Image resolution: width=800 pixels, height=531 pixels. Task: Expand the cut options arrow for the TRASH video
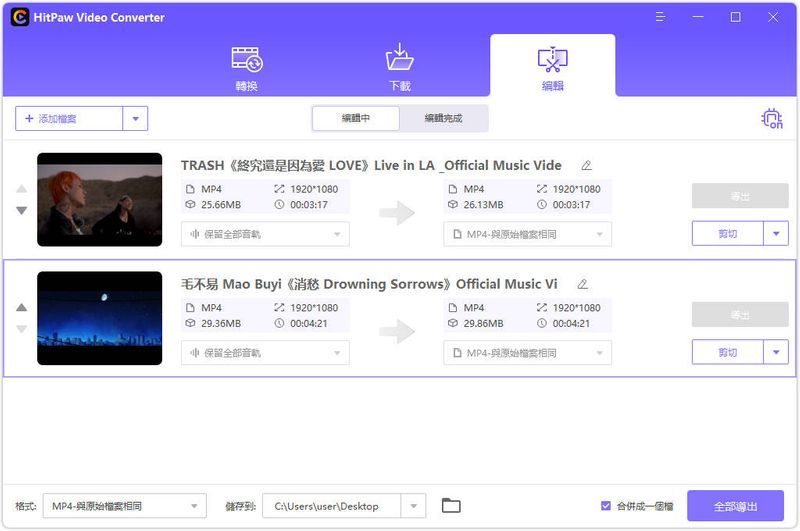[776, 234]
